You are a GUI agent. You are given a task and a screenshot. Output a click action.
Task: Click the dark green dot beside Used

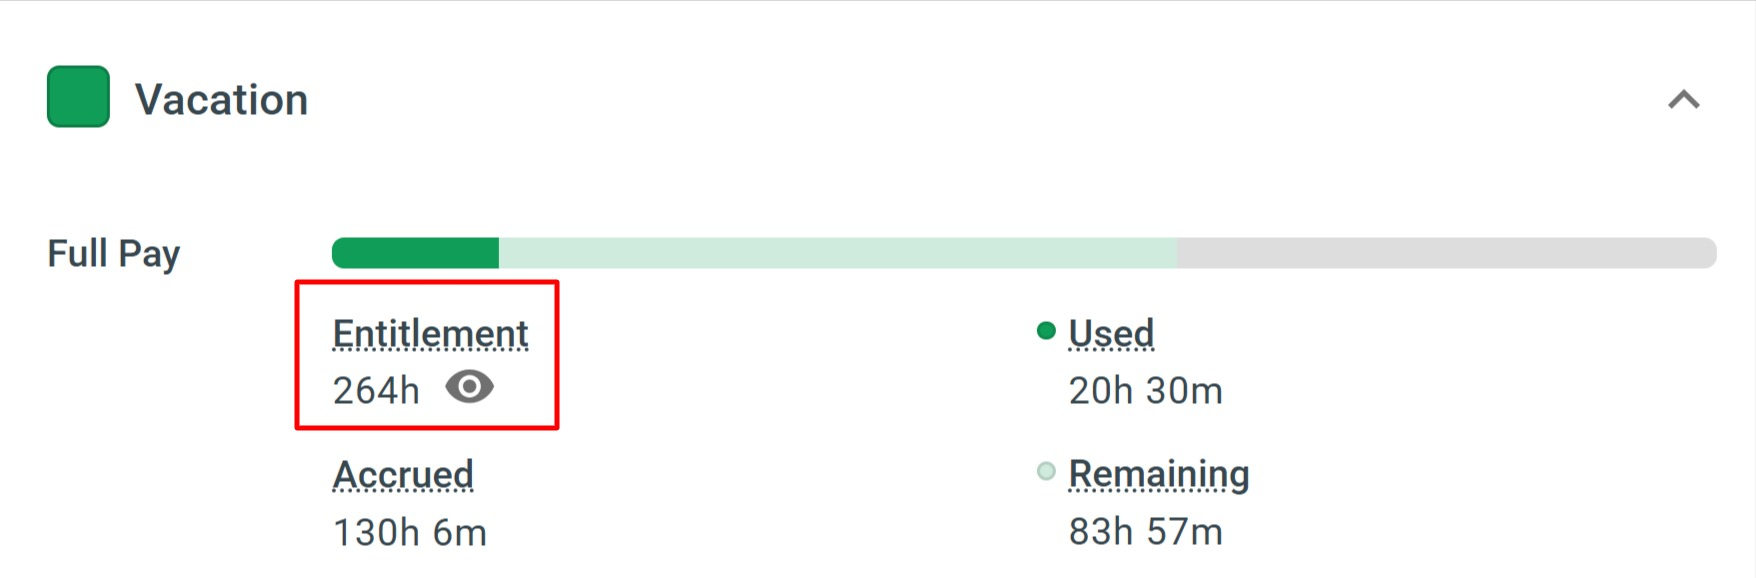[x=1046, y=331]
